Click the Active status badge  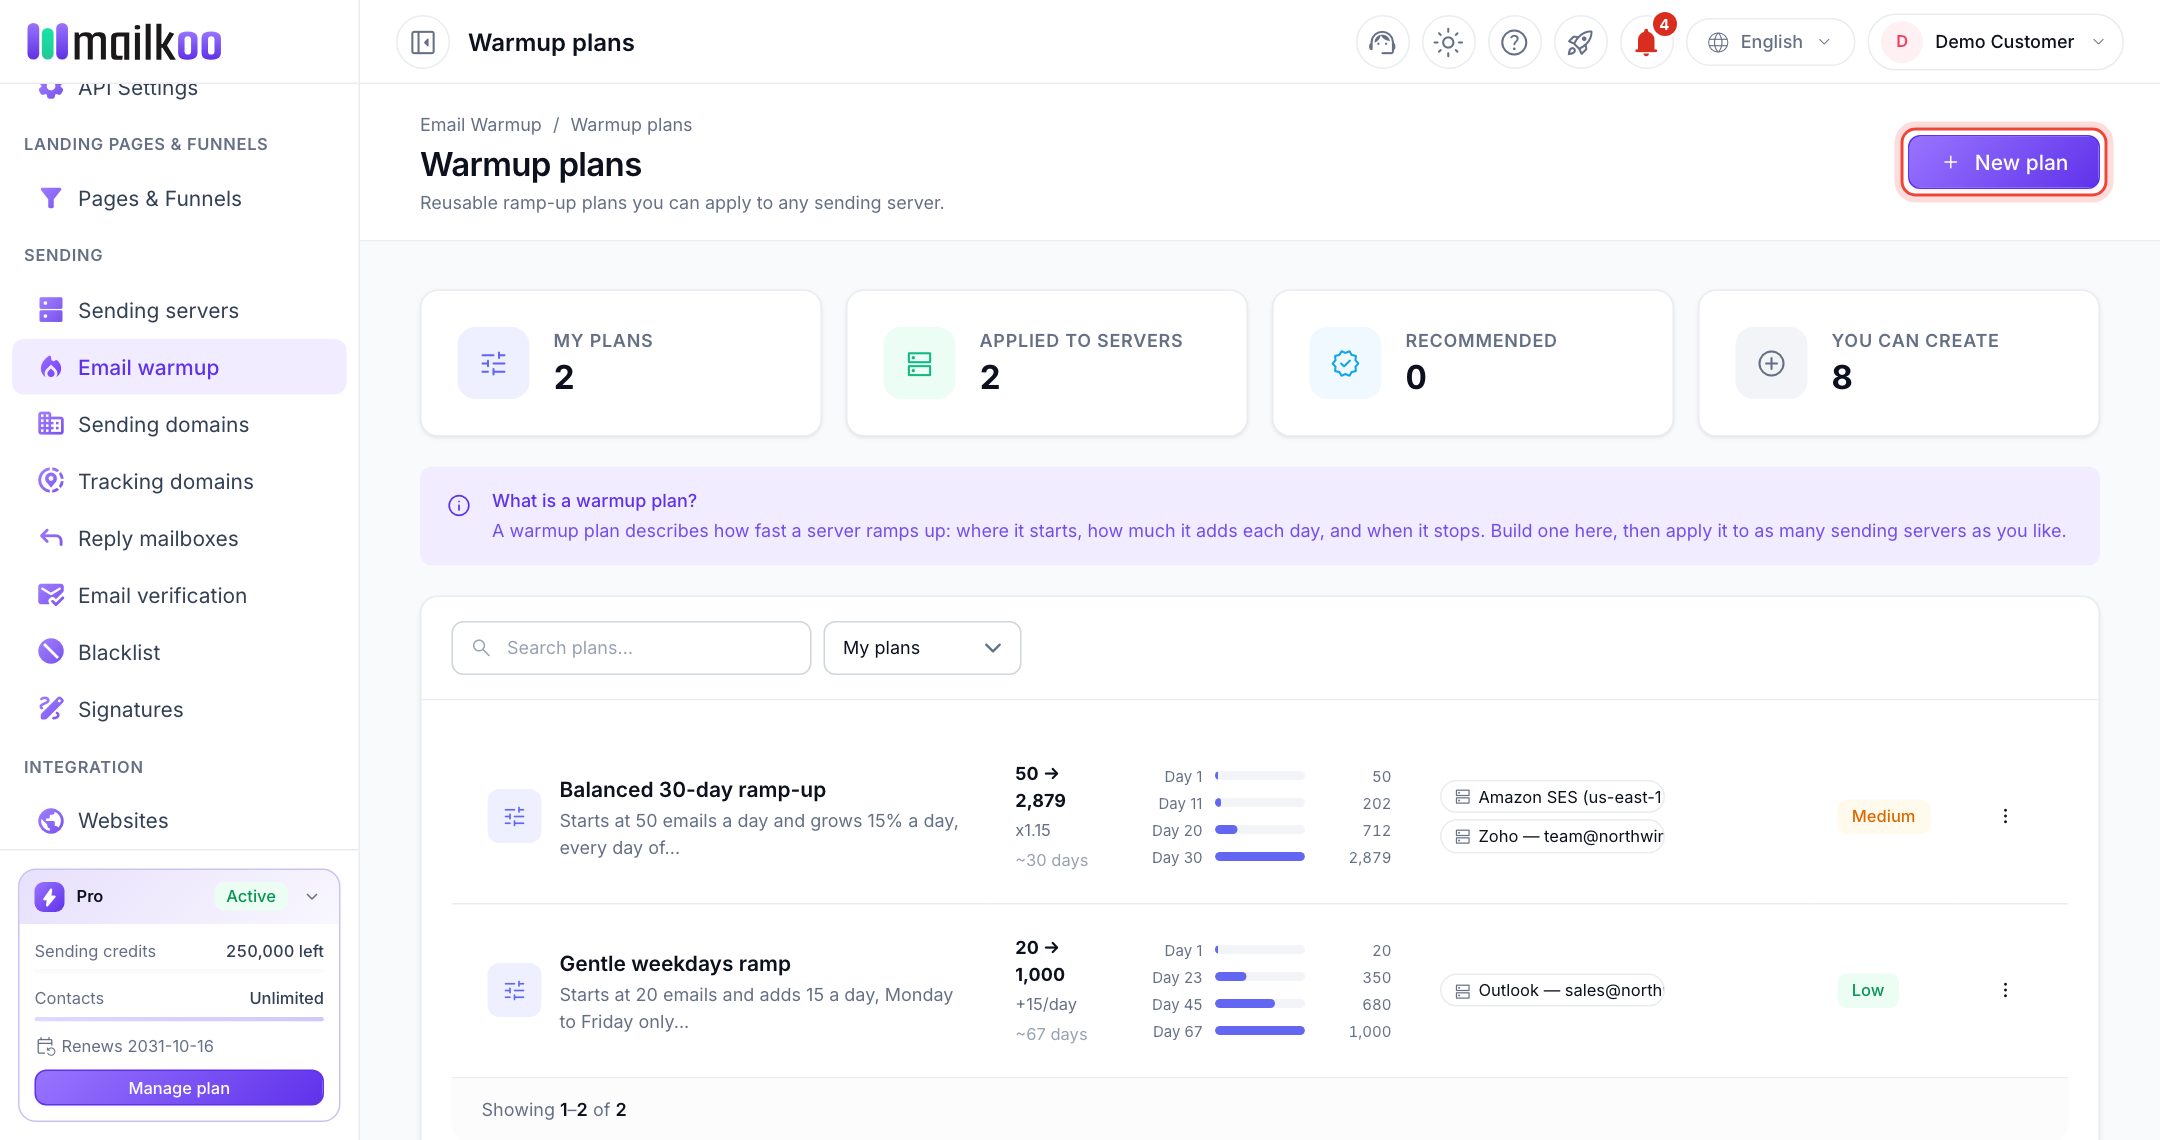pos(250,896)
